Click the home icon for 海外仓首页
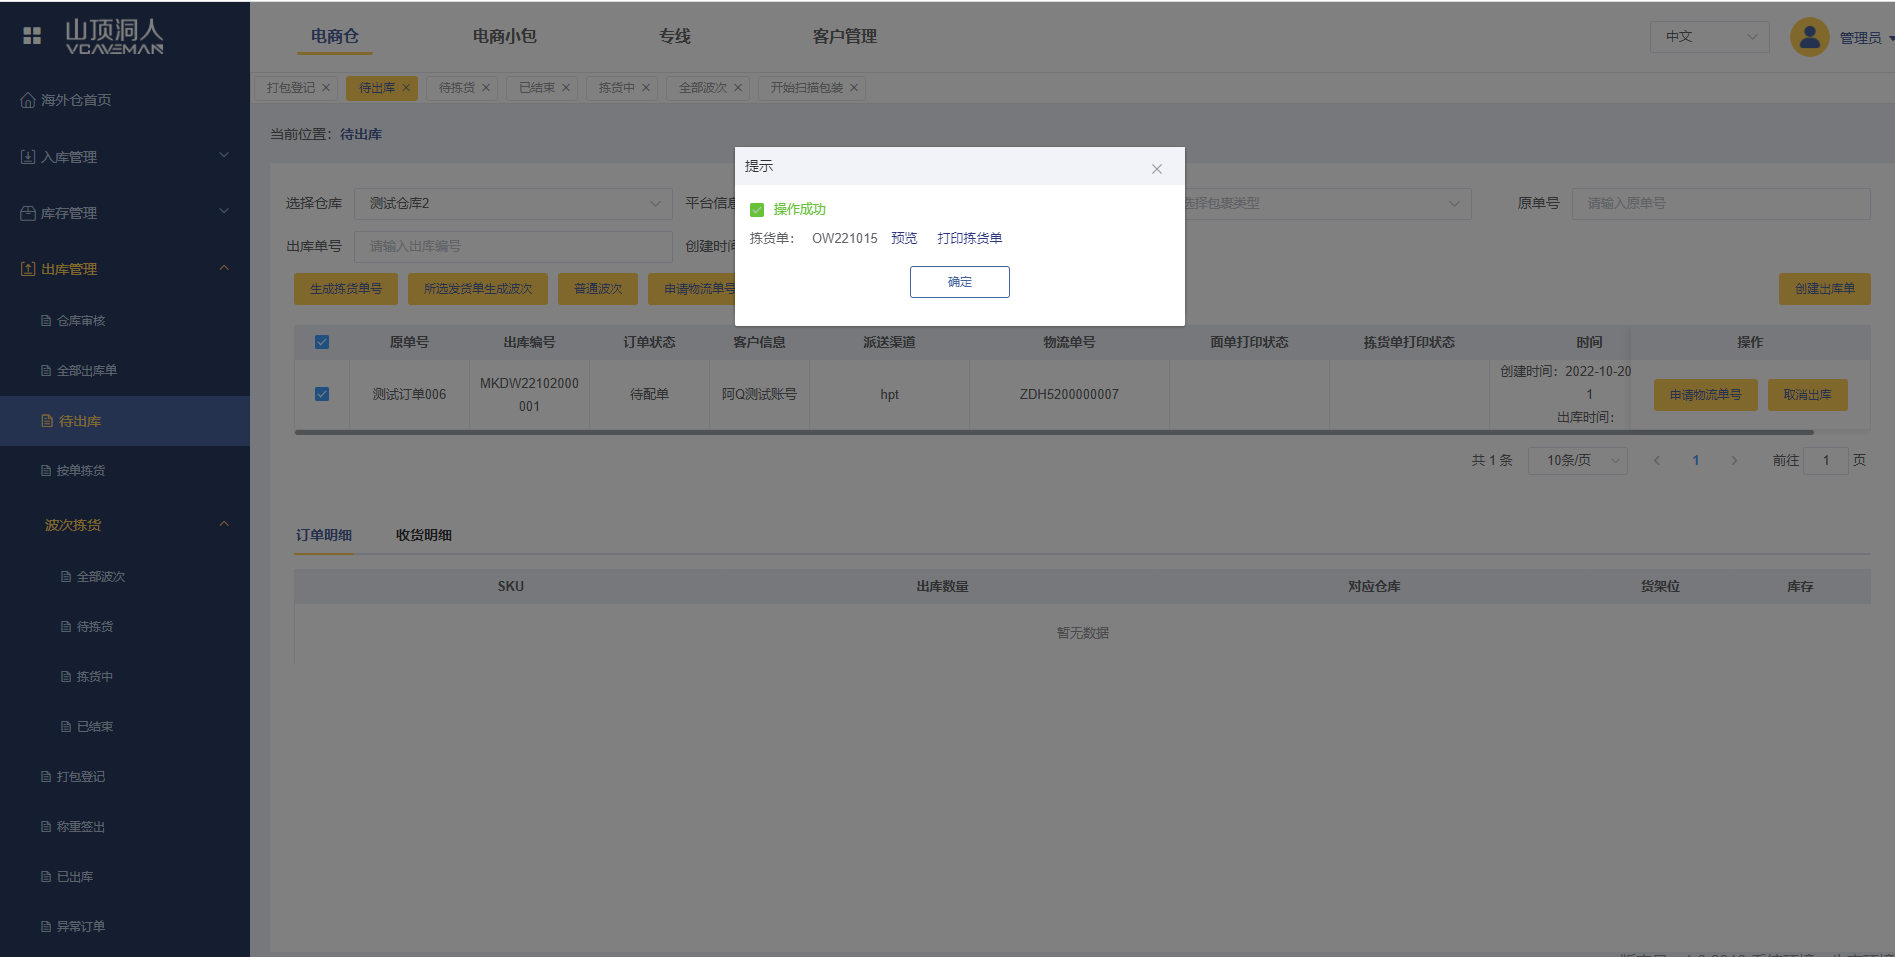Image resolution: width=1895 pixels, height=957 pixels. (28, 100)
